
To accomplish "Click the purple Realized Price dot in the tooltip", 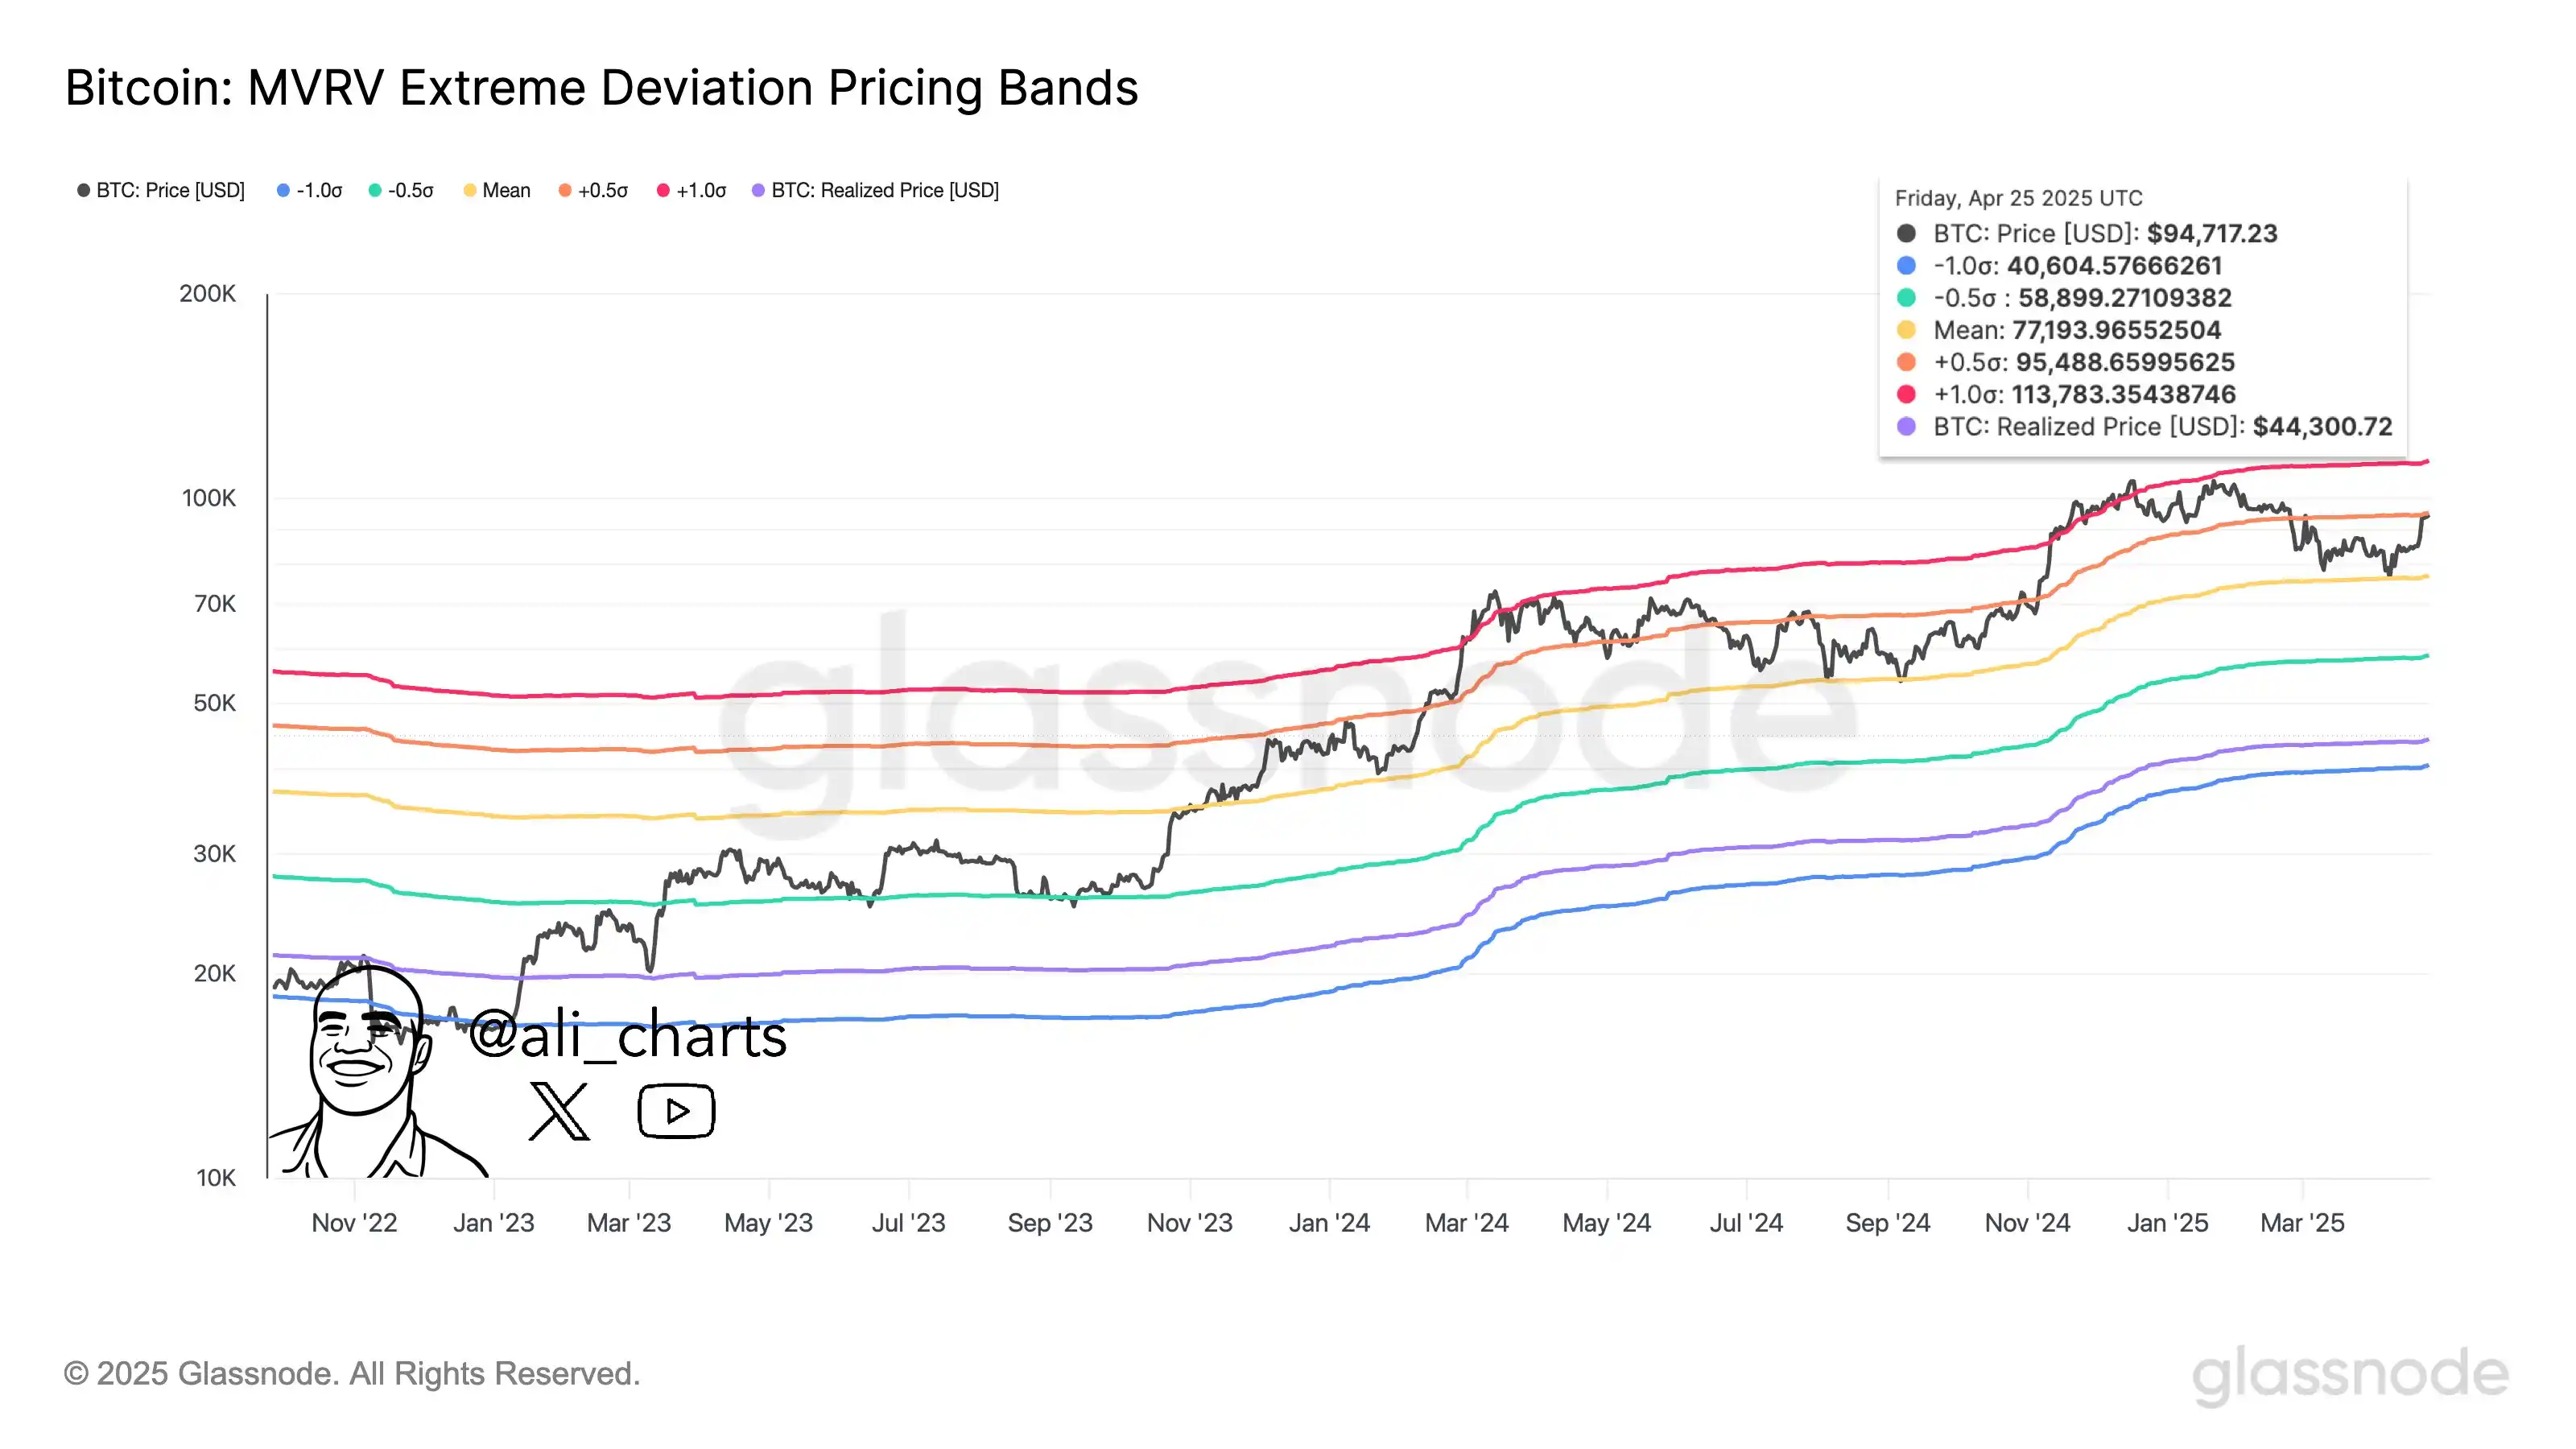I will (1906, 427).
